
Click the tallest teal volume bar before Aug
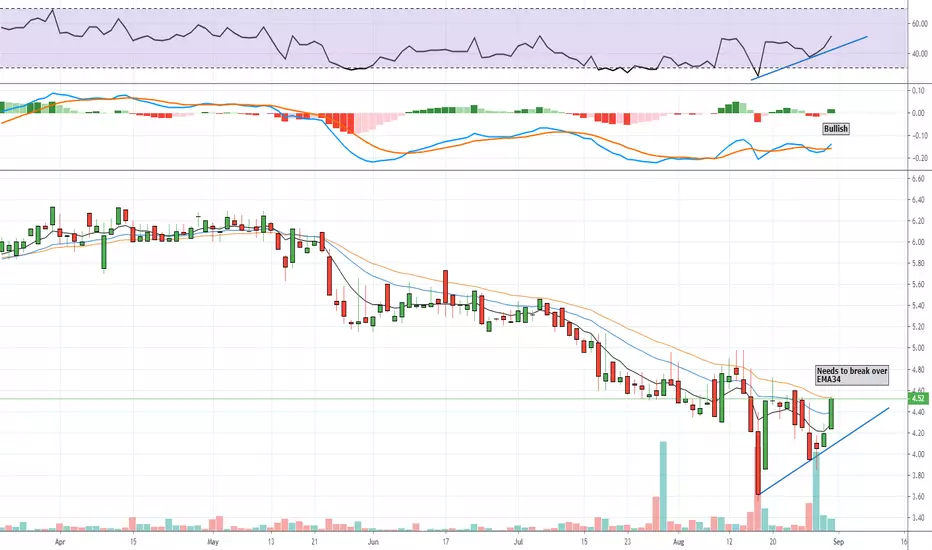coord(663,486)
